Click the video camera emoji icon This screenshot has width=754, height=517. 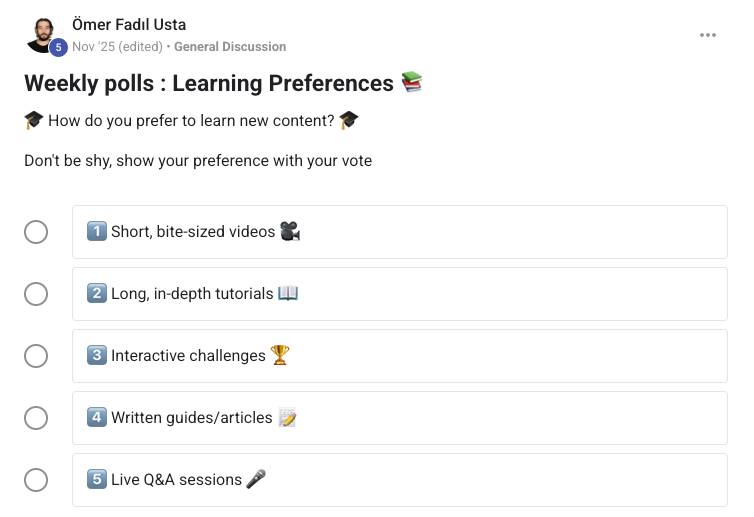tap(290, 232)
